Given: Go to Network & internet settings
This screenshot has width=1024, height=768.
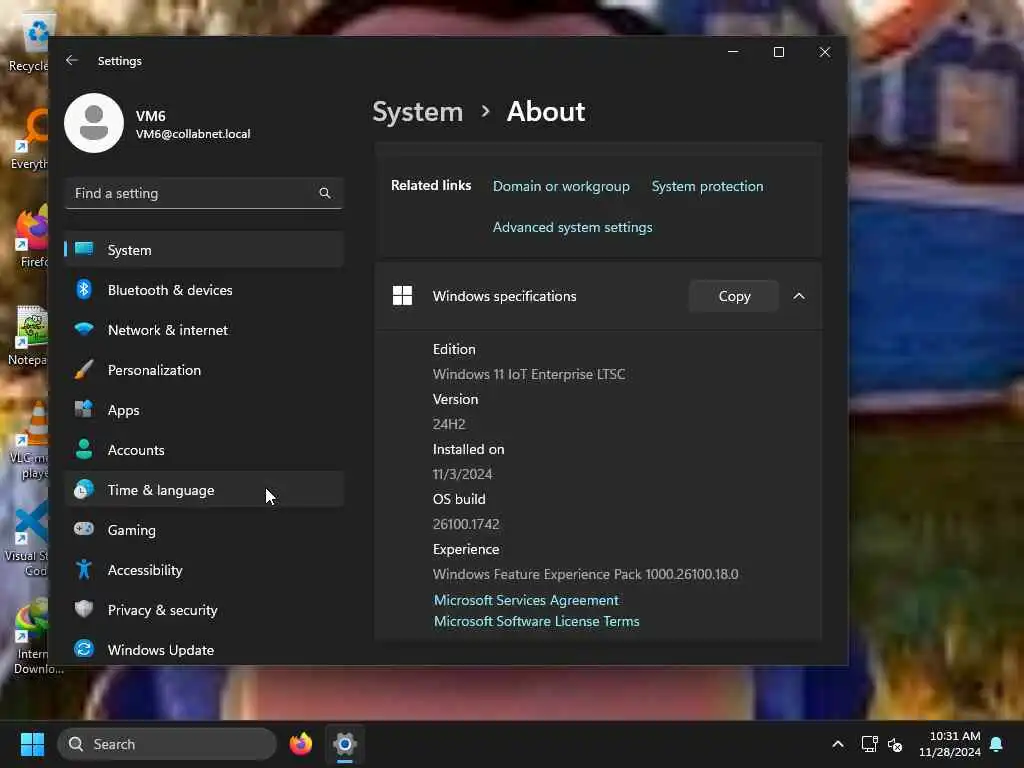Looking at the screenshot, I should 204,330.
